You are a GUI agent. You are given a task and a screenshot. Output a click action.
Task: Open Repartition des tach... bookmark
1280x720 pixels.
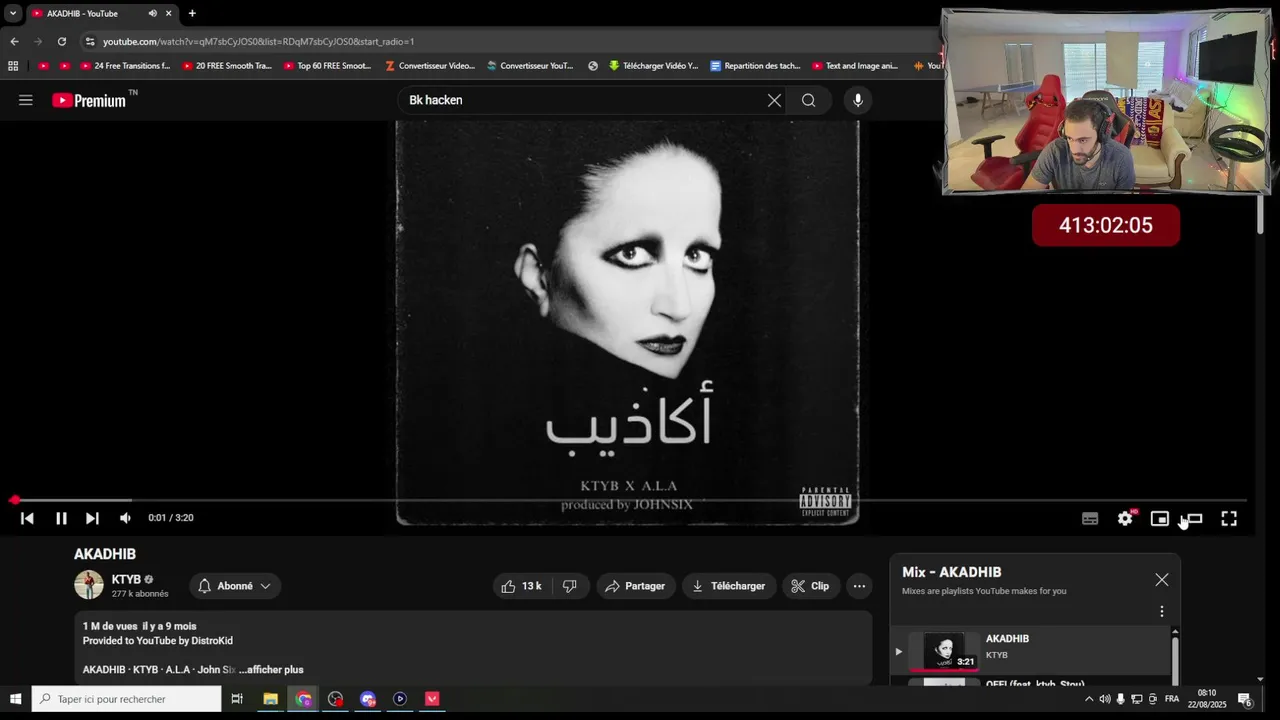755,66
